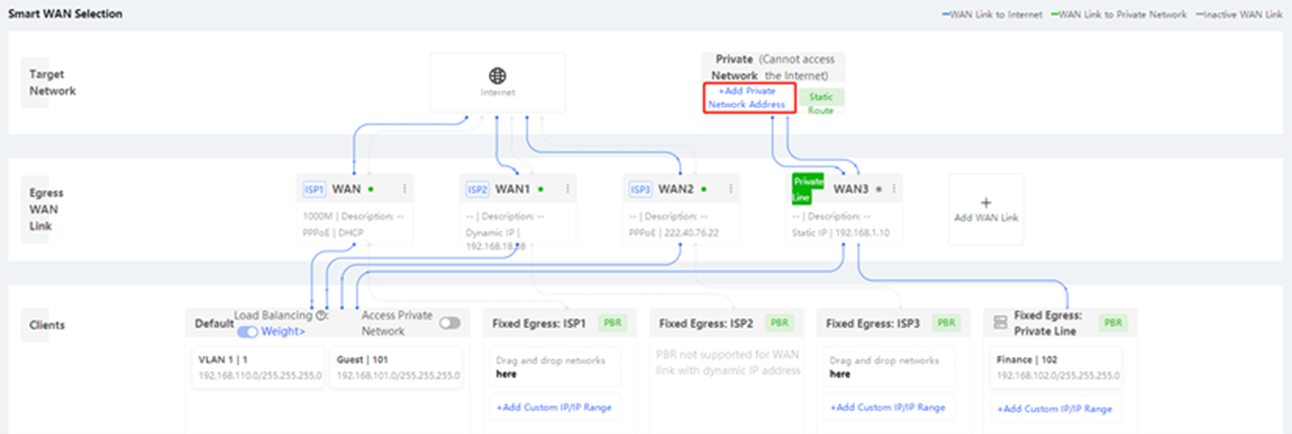
Task: Click +Add Private Network Address link
Action: 747,97
